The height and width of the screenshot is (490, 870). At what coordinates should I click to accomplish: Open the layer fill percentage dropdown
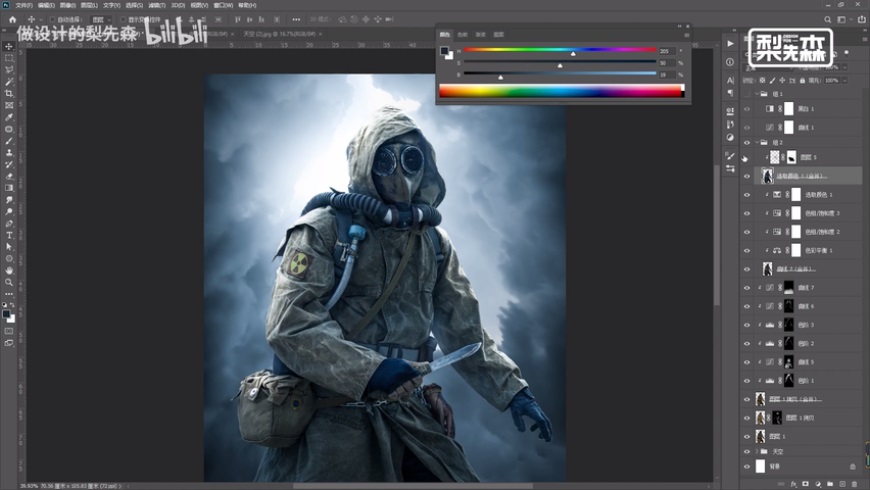tap(845, 80)
